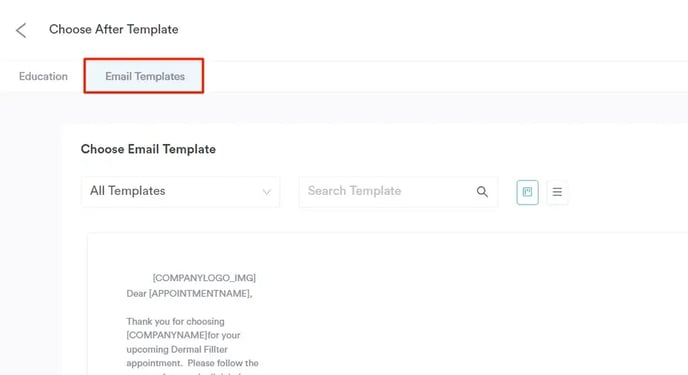The height and width of the screenshot is (375, 688).
Task: Click the [COMPANYLOGO_IMG] placeholder in the preview
Action: pyautogui.click(x=204, y=278)
